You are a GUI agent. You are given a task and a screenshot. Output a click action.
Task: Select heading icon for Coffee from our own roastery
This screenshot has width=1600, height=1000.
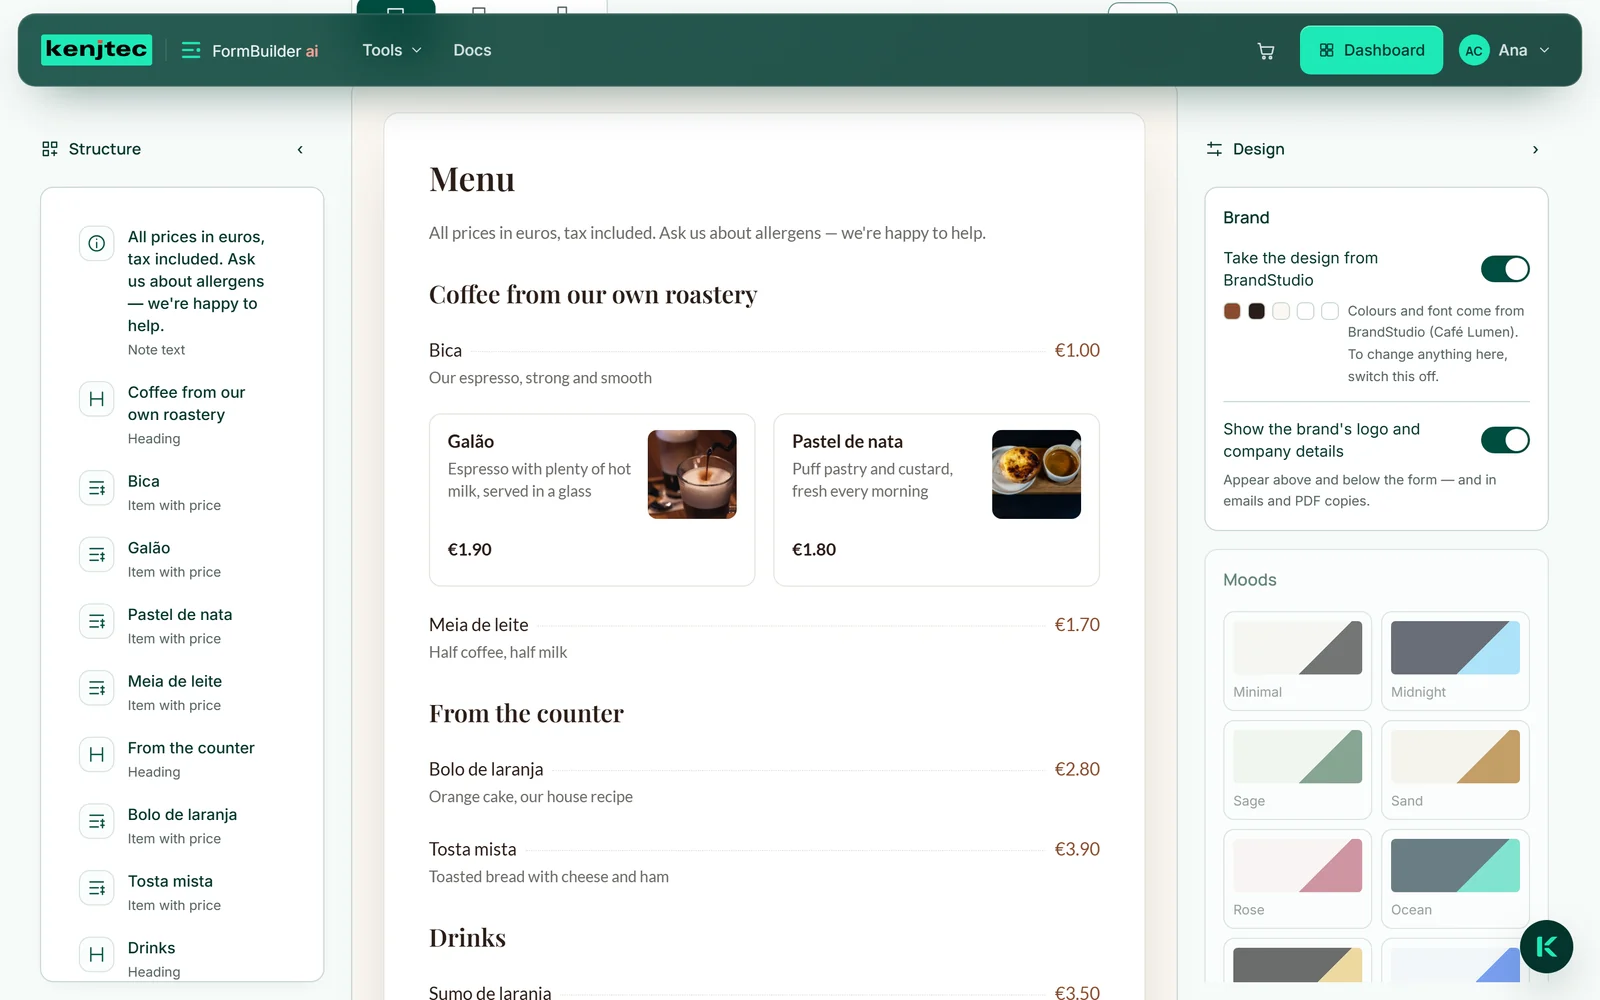click(97, 399)
